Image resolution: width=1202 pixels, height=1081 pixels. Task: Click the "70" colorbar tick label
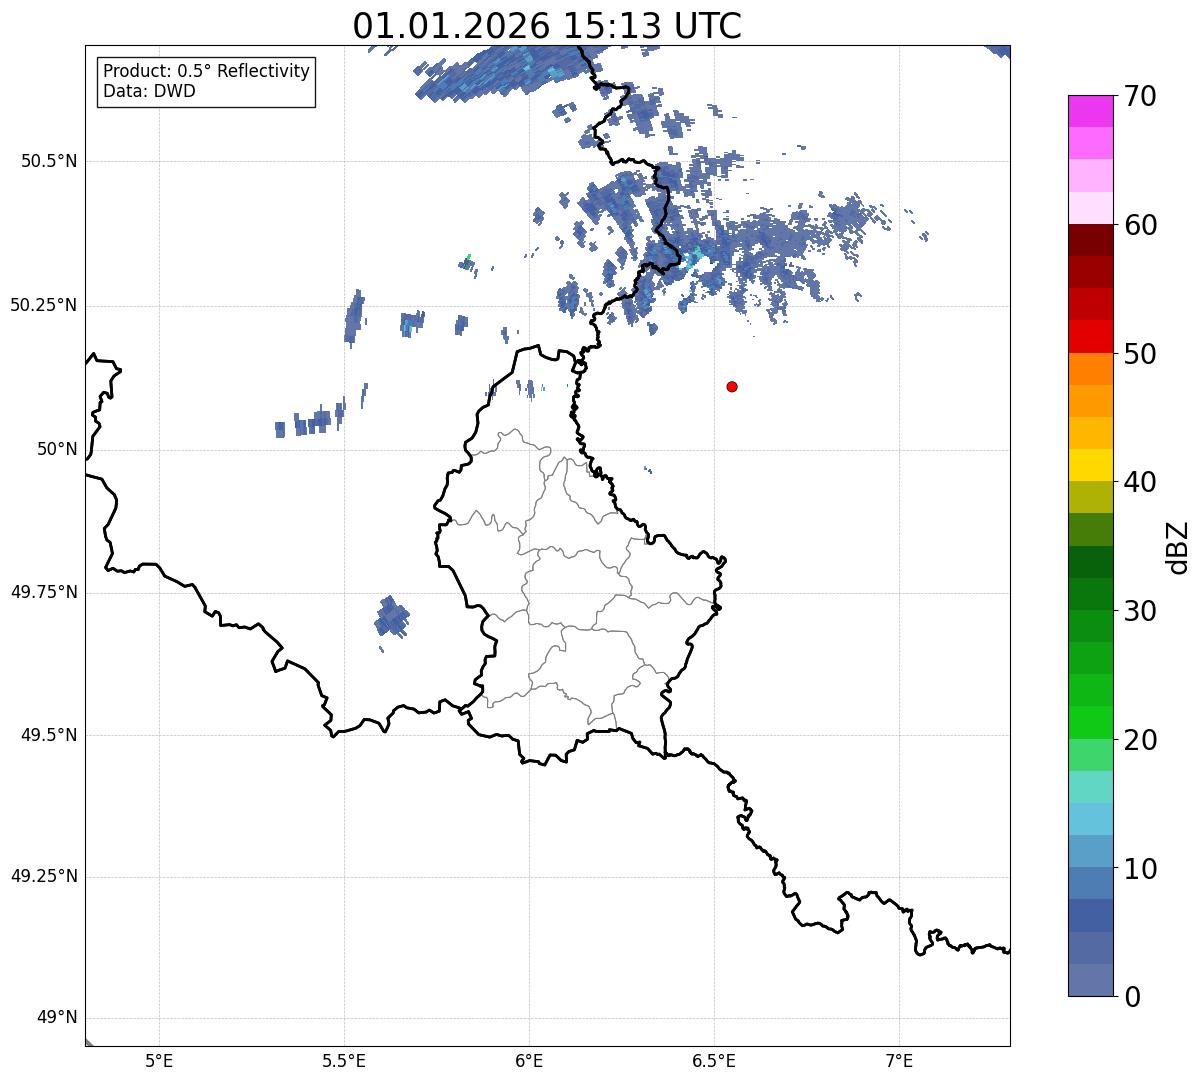tap(1140, 96)
